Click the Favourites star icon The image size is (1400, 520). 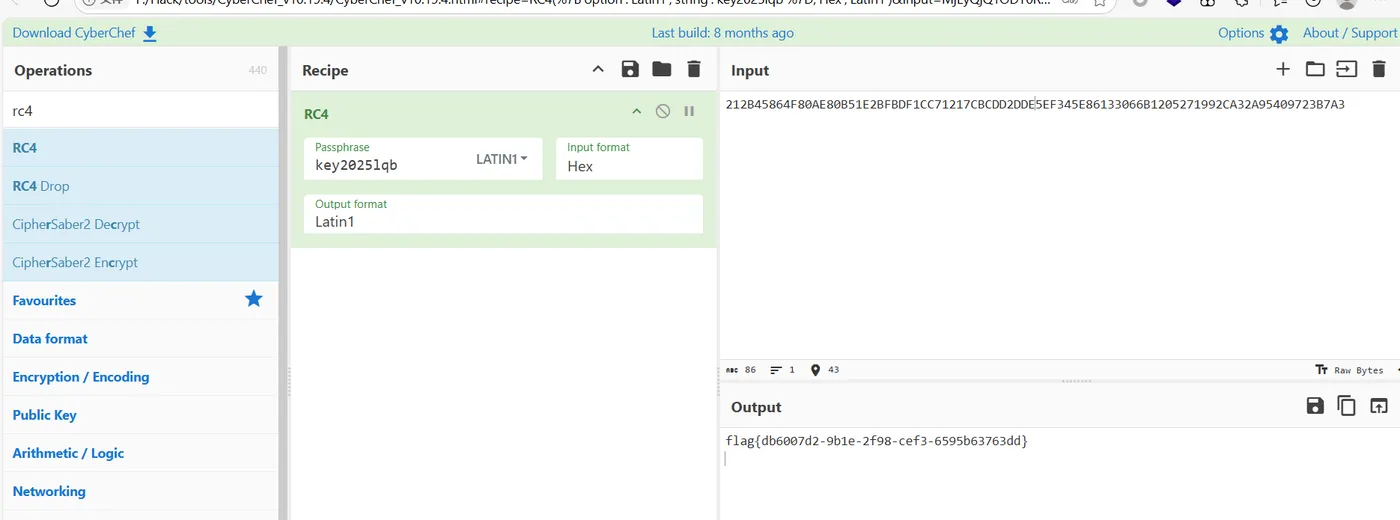254,299
